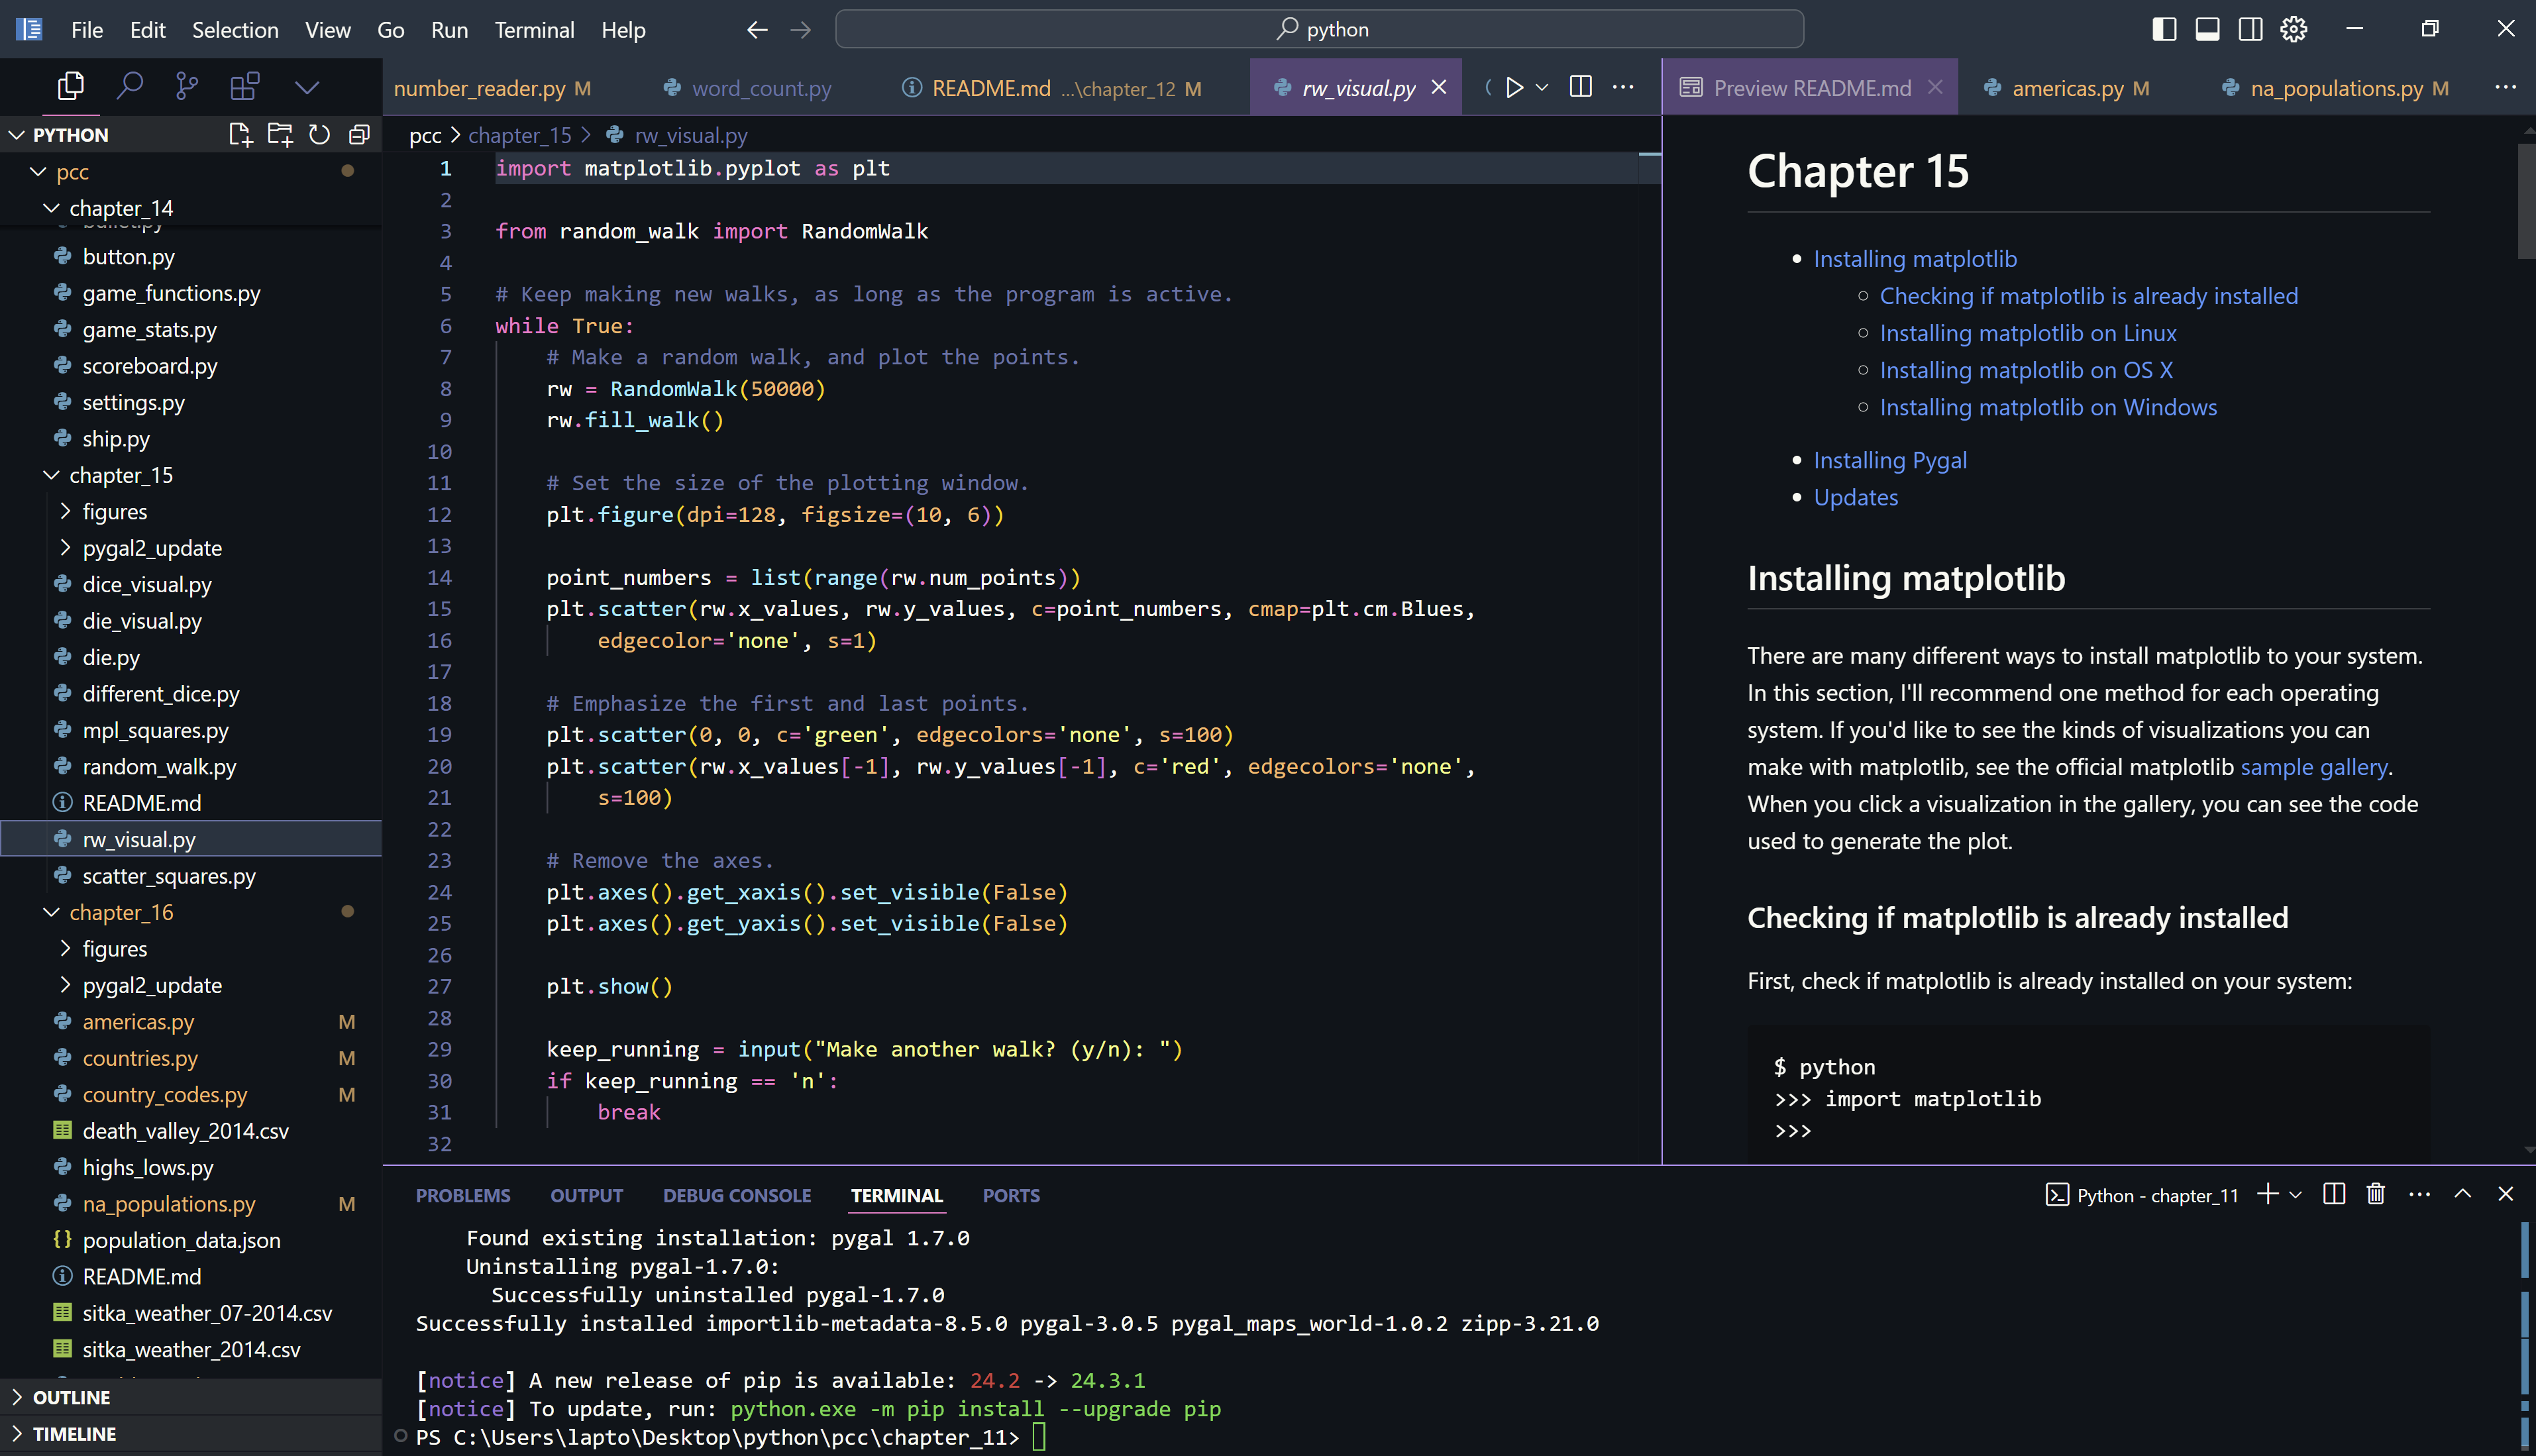The image size is (2536, 1456).
Task: Kill terminal with trash icon
Action: [x=2376, y=1194]
